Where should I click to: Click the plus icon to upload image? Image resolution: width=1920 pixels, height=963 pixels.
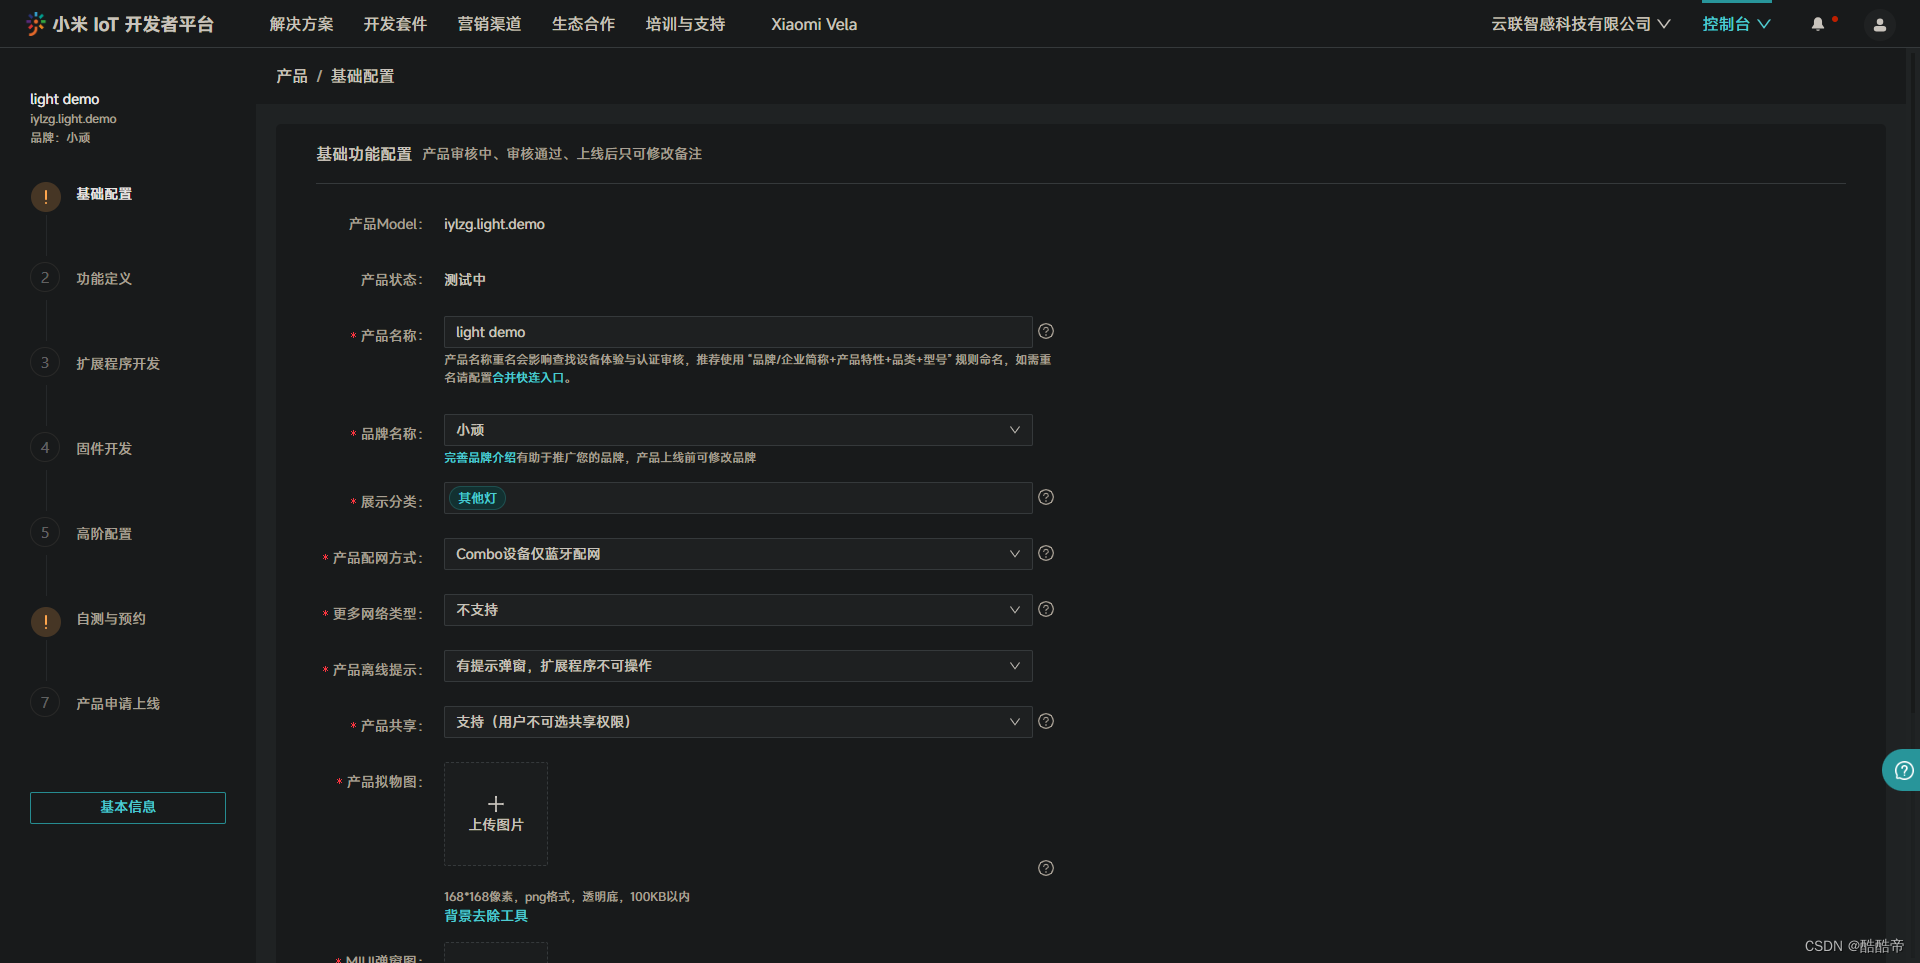496,804
